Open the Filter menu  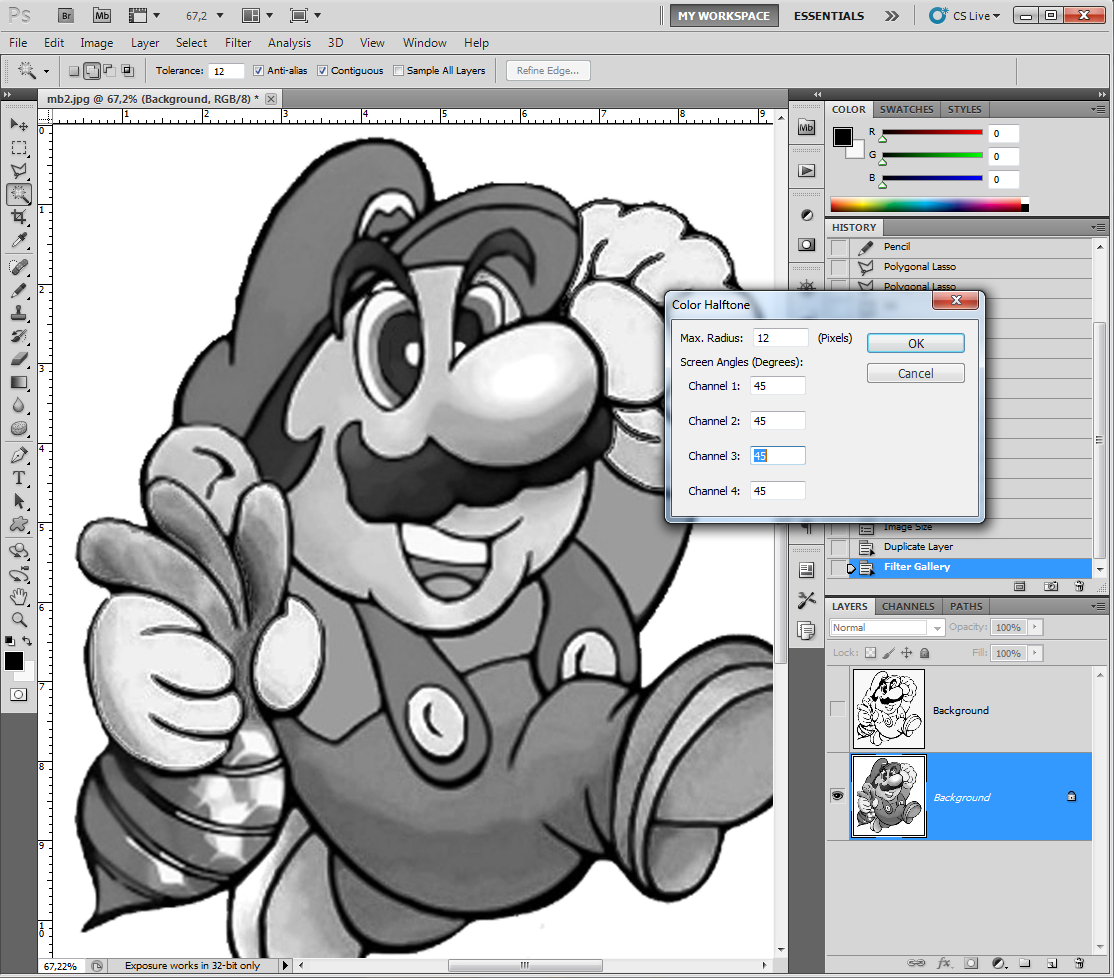pyautogui.click(x=238, y=43)
